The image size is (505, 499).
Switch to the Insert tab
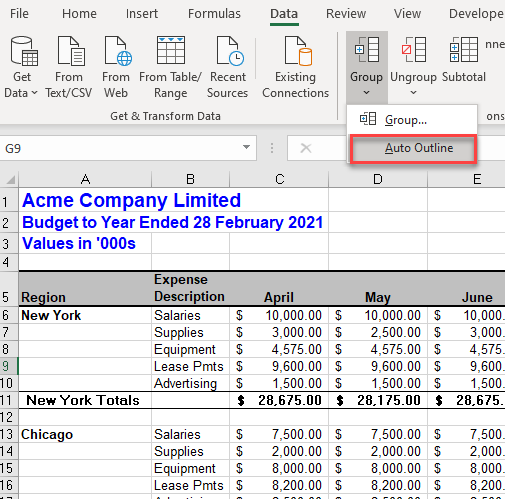[142, 14]
